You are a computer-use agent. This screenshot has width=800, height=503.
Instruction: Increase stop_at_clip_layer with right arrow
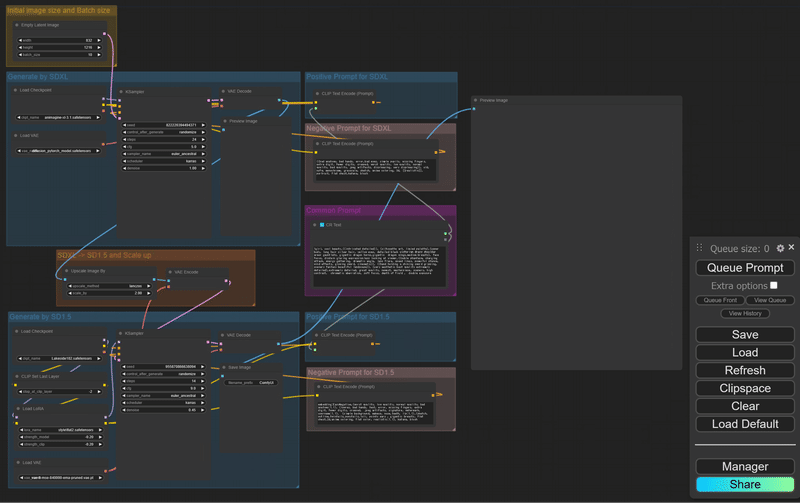98,392
